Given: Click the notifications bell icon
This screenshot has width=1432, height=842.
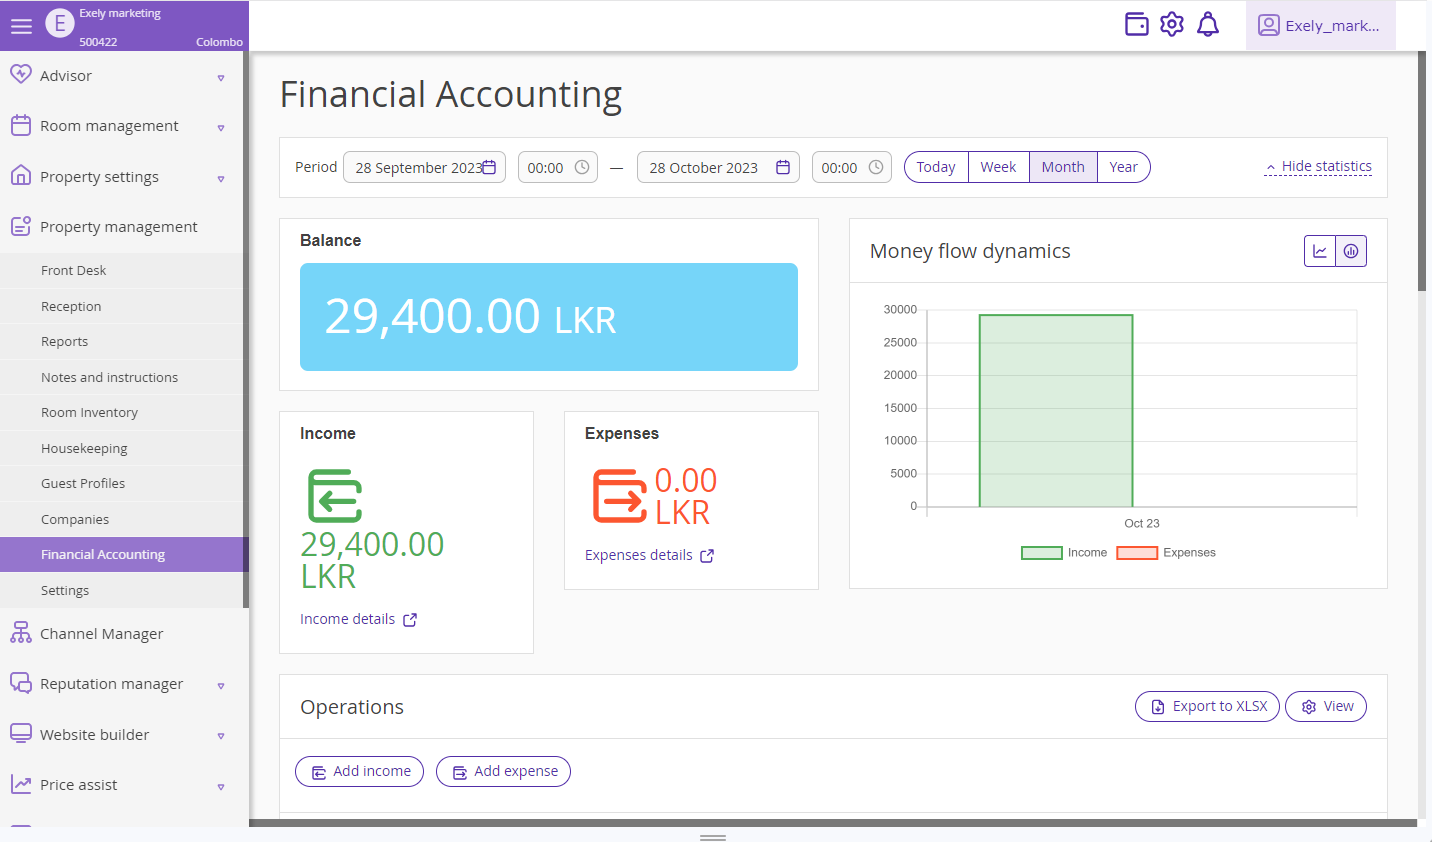Looking at the screenshot, I should tap(1208, 25).
